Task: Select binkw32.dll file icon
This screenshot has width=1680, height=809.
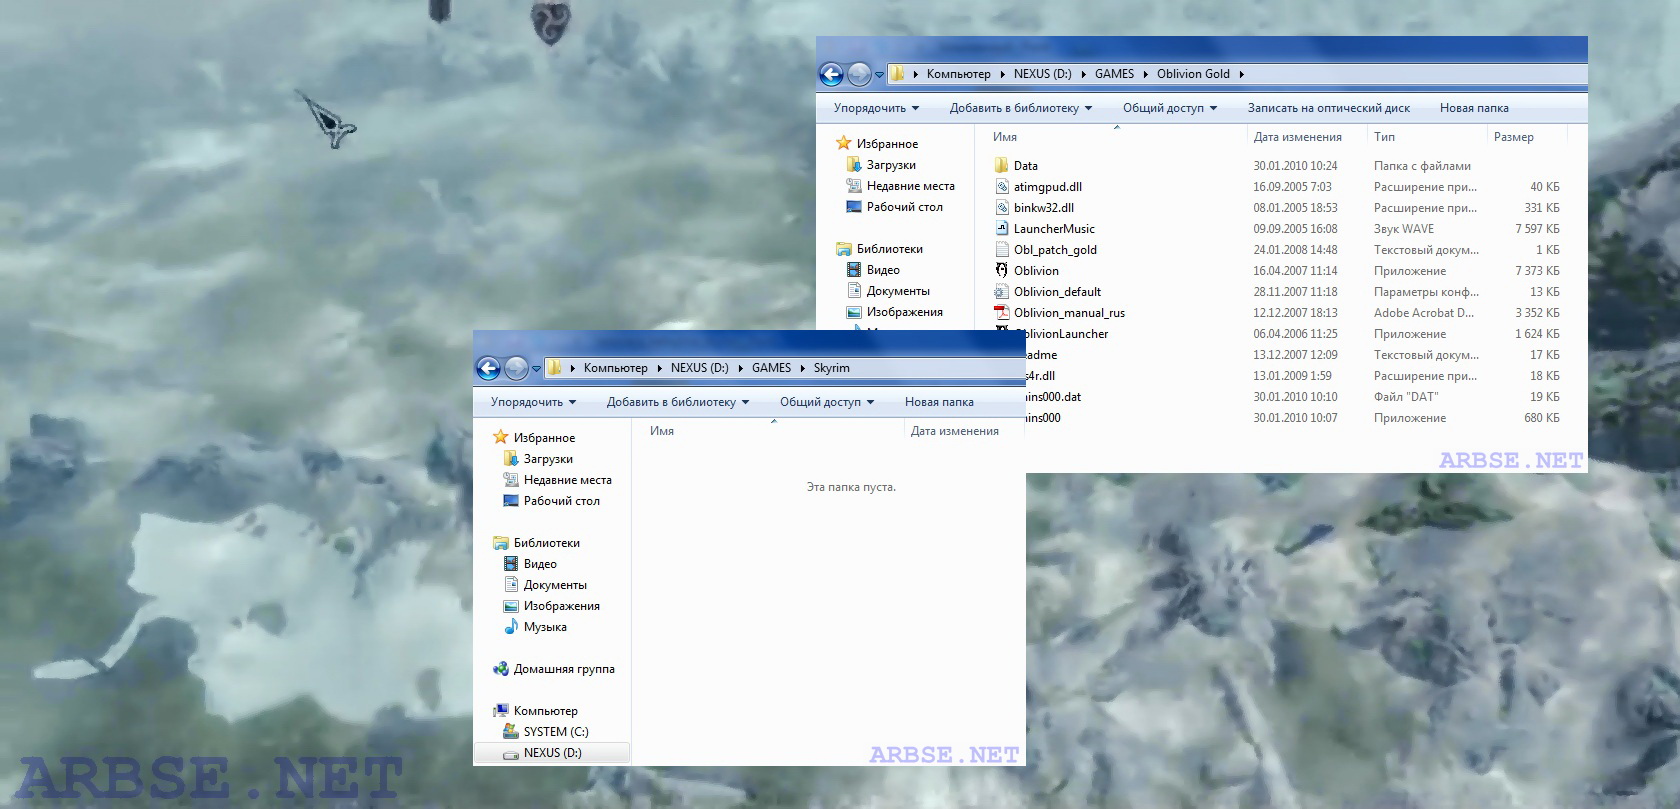Action: 1002,207
